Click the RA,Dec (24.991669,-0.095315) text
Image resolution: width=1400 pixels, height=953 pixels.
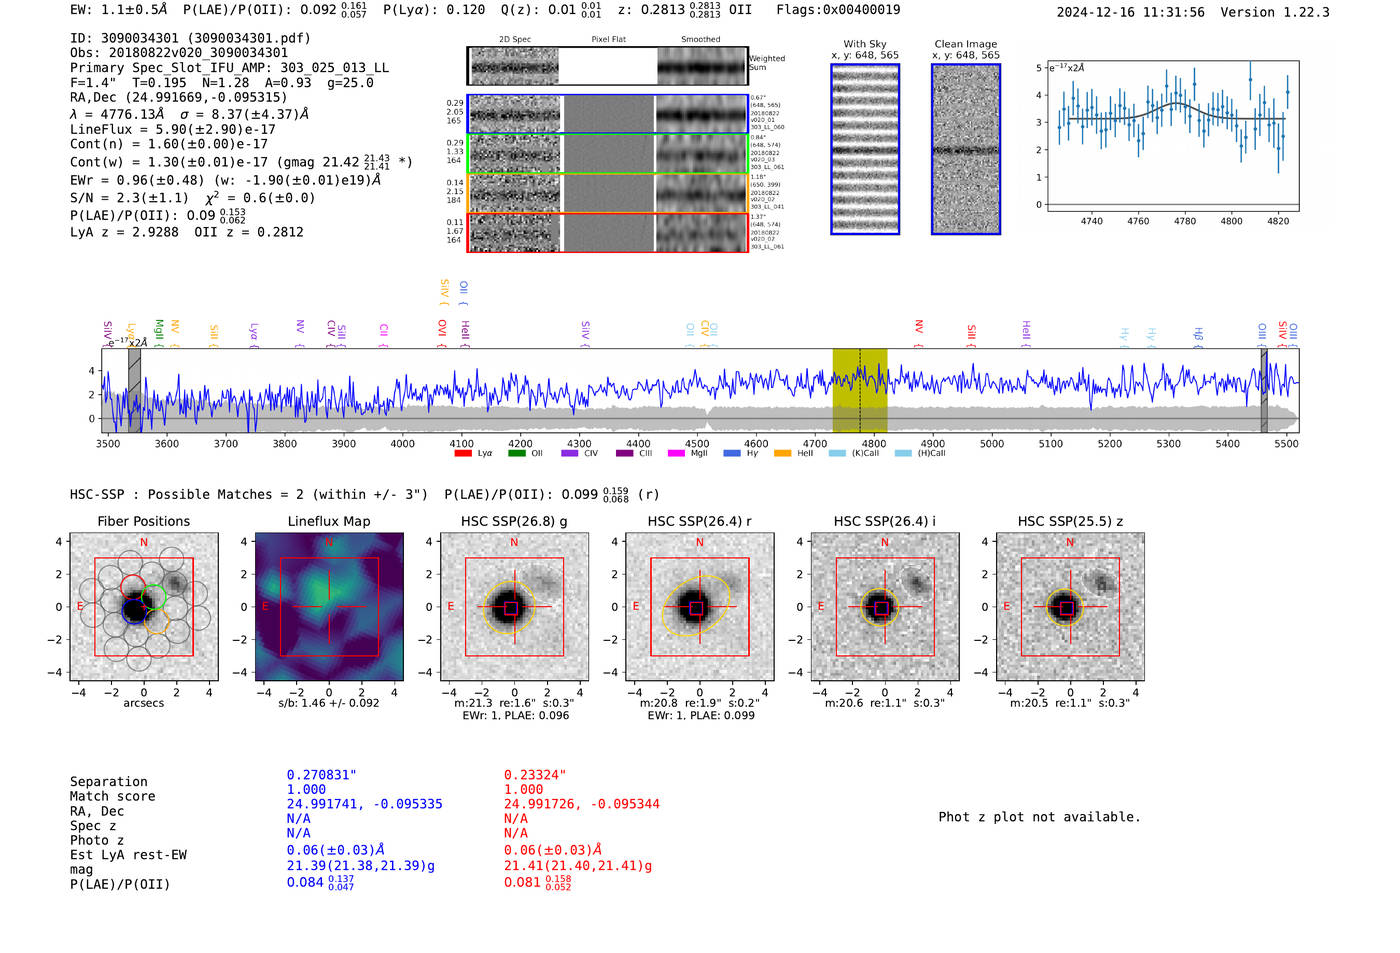(178, 97)
